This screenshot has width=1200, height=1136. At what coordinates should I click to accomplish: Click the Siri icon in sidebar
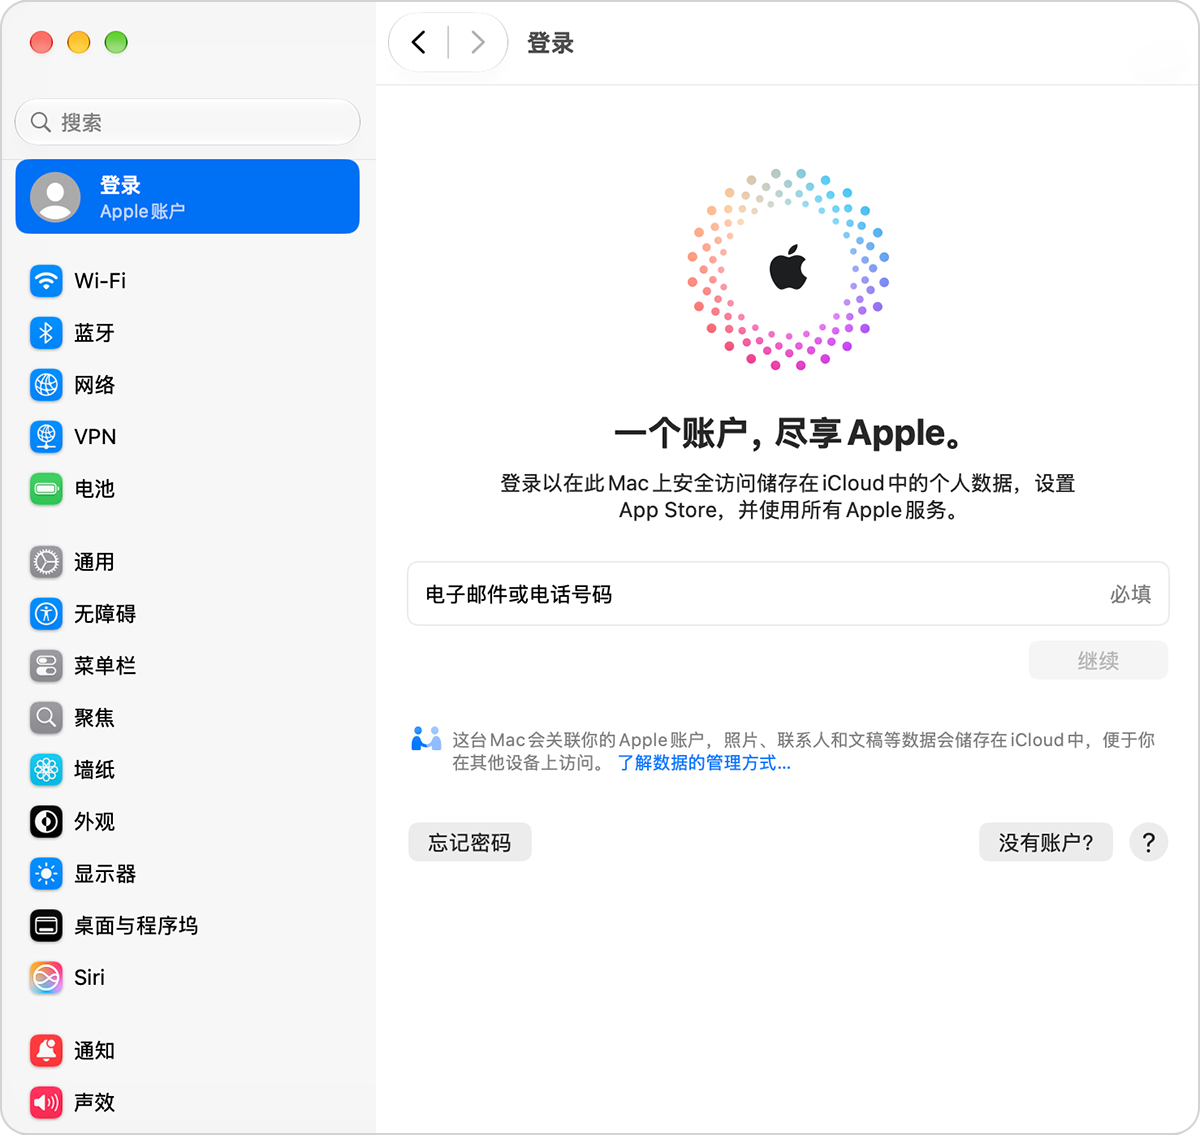click(x=46, y=978)
